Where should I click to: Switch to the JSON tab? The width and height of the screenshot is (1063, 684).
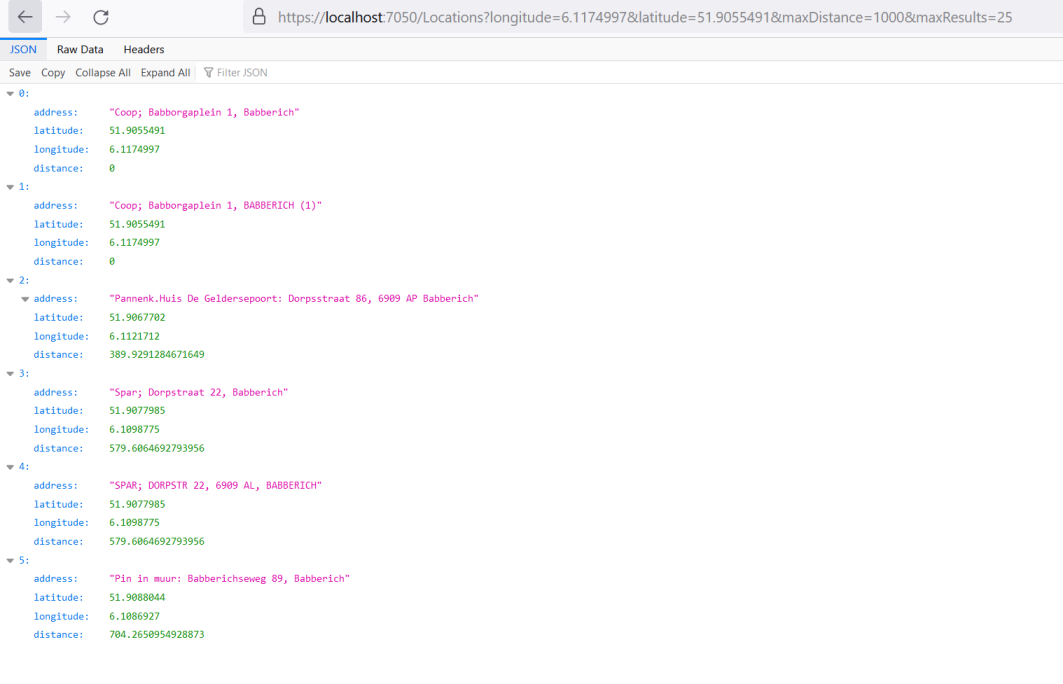tap(23, 49)
